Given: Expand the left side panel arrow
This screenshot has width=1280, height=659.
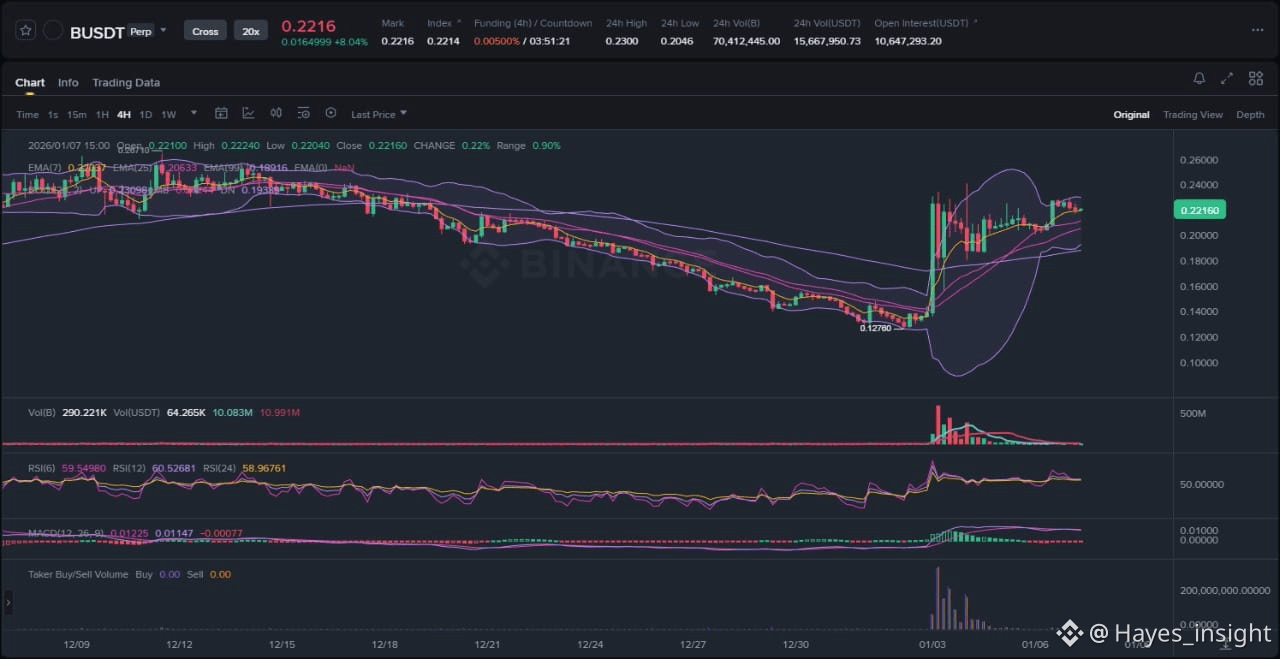Looking at the screenshot, I should click(9, 603).
